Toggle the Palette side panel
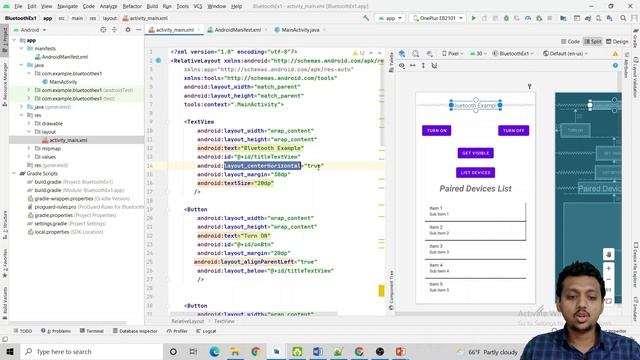This screenshot has width=640, height=360. pyautogui.click(x=391, y=62)
